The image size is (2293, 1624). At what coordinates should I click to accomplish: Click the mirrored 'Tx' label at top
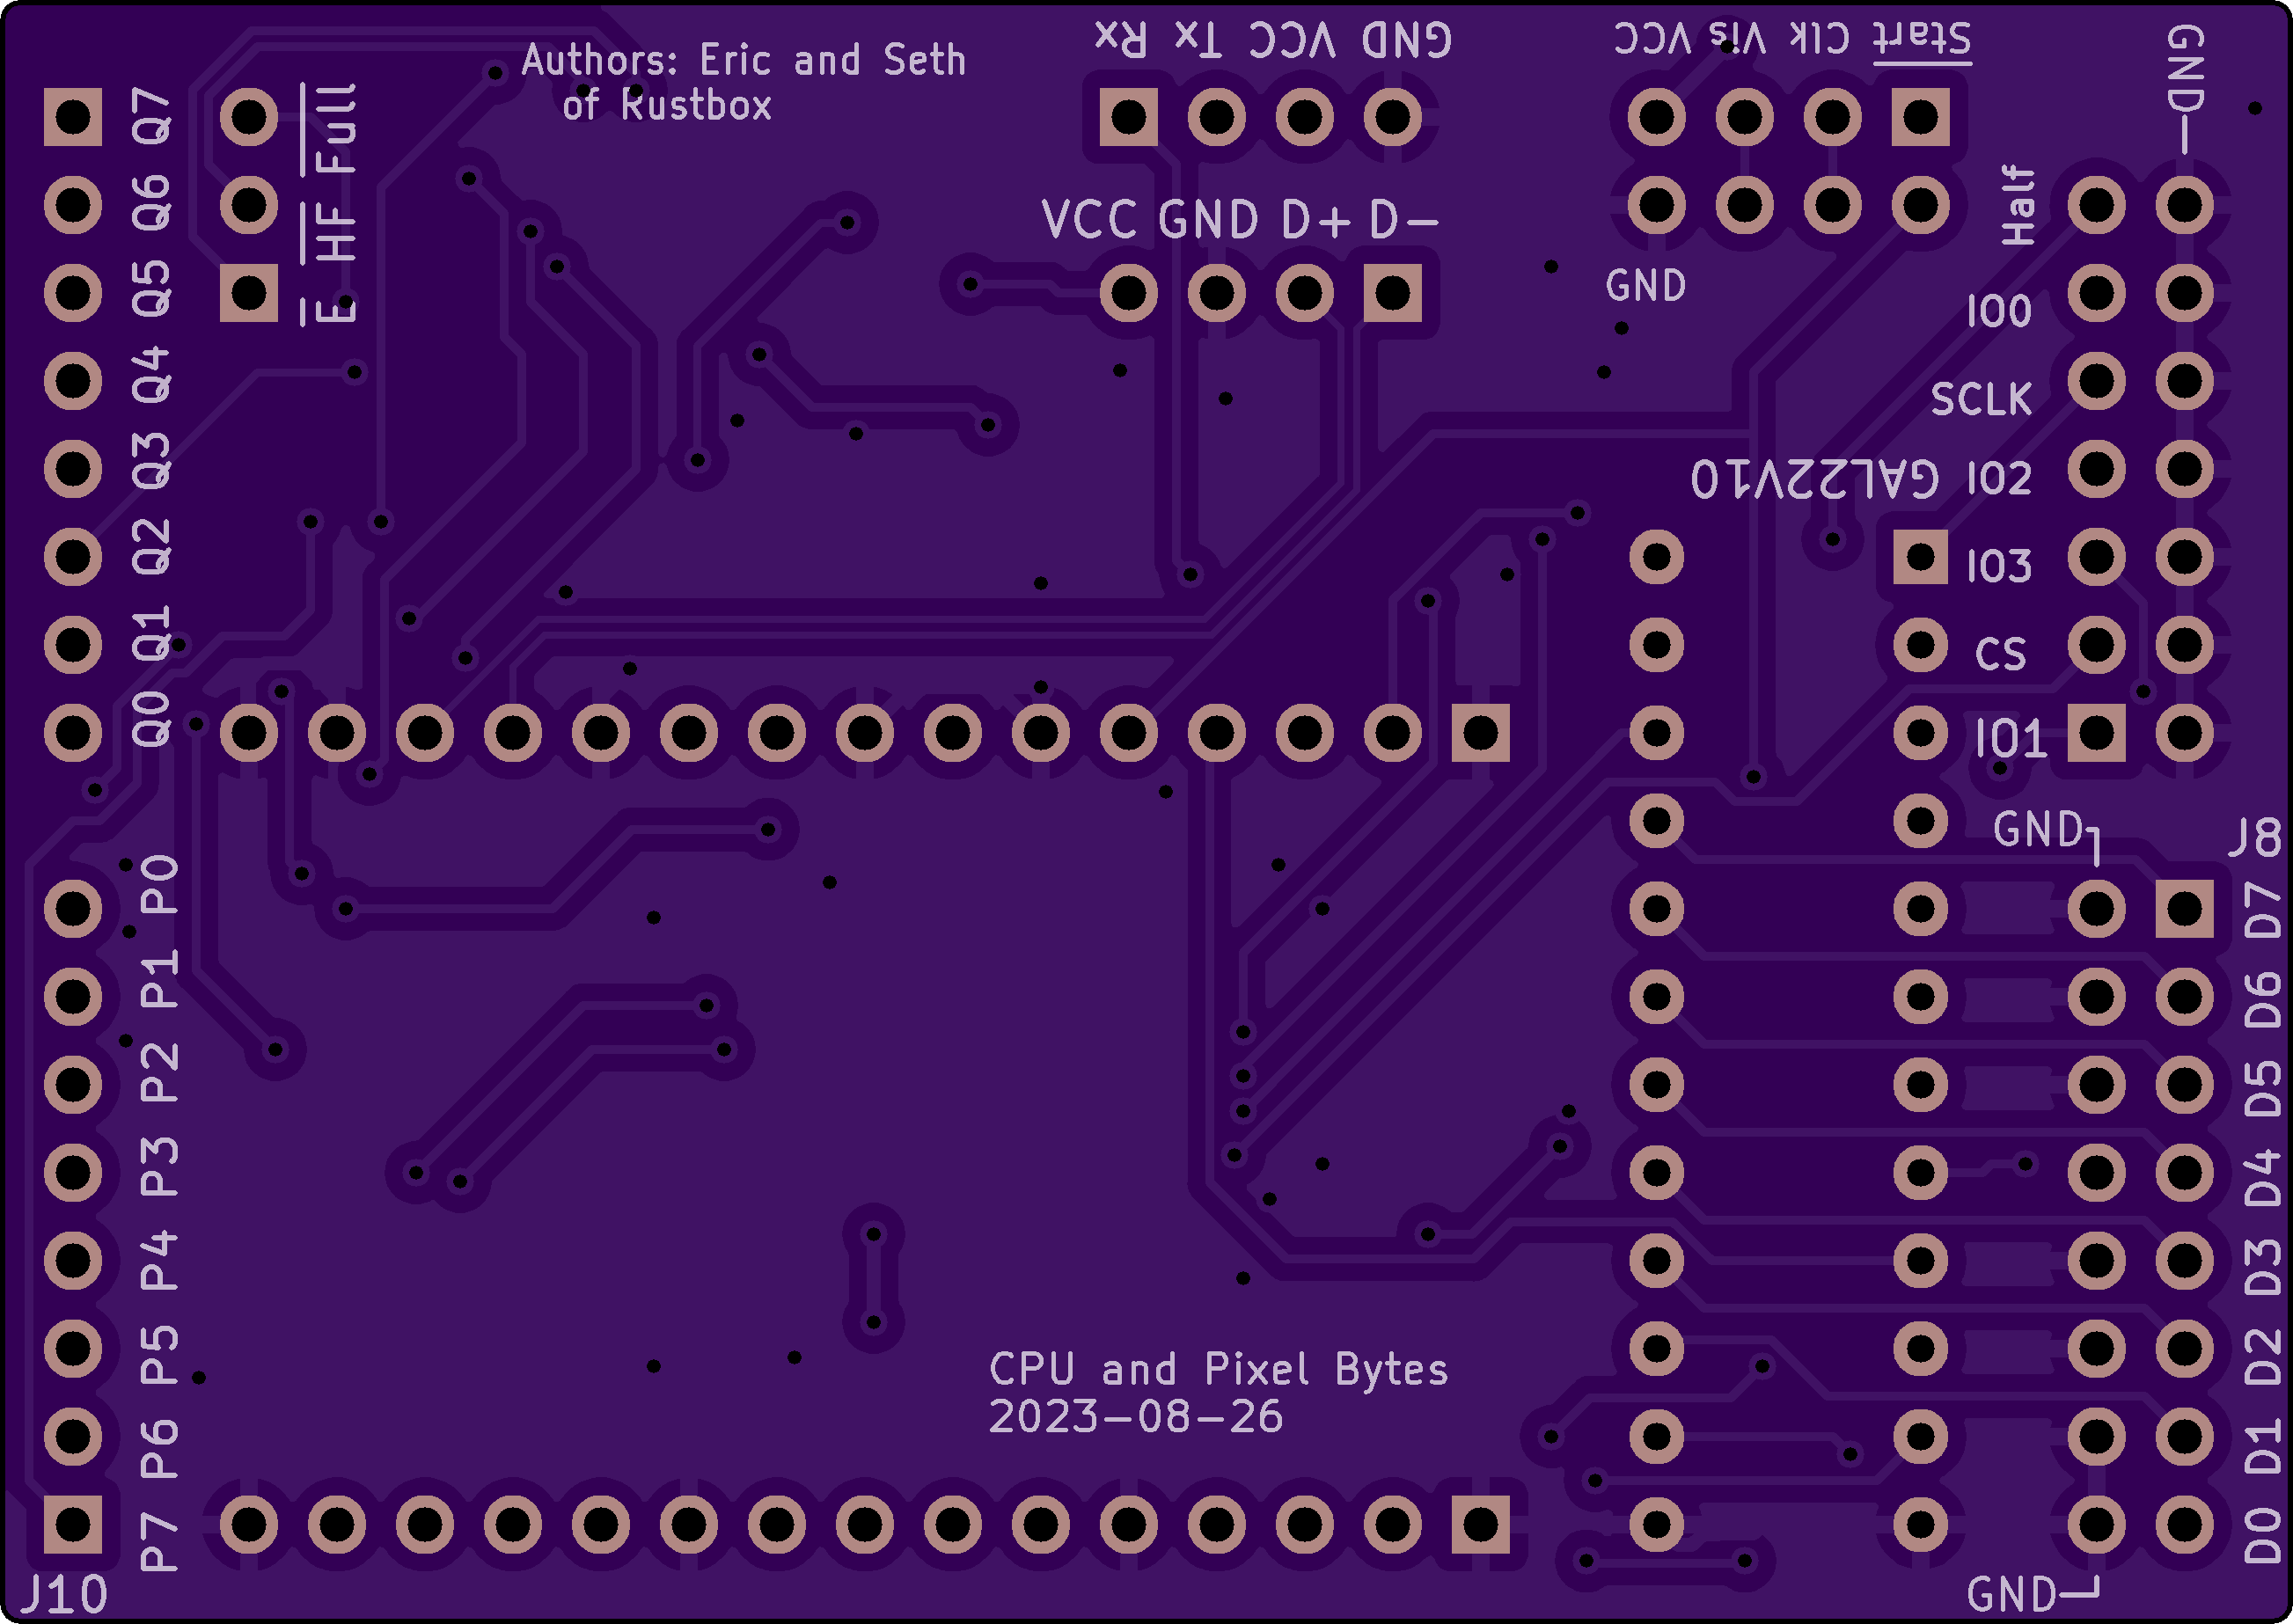1198,38
